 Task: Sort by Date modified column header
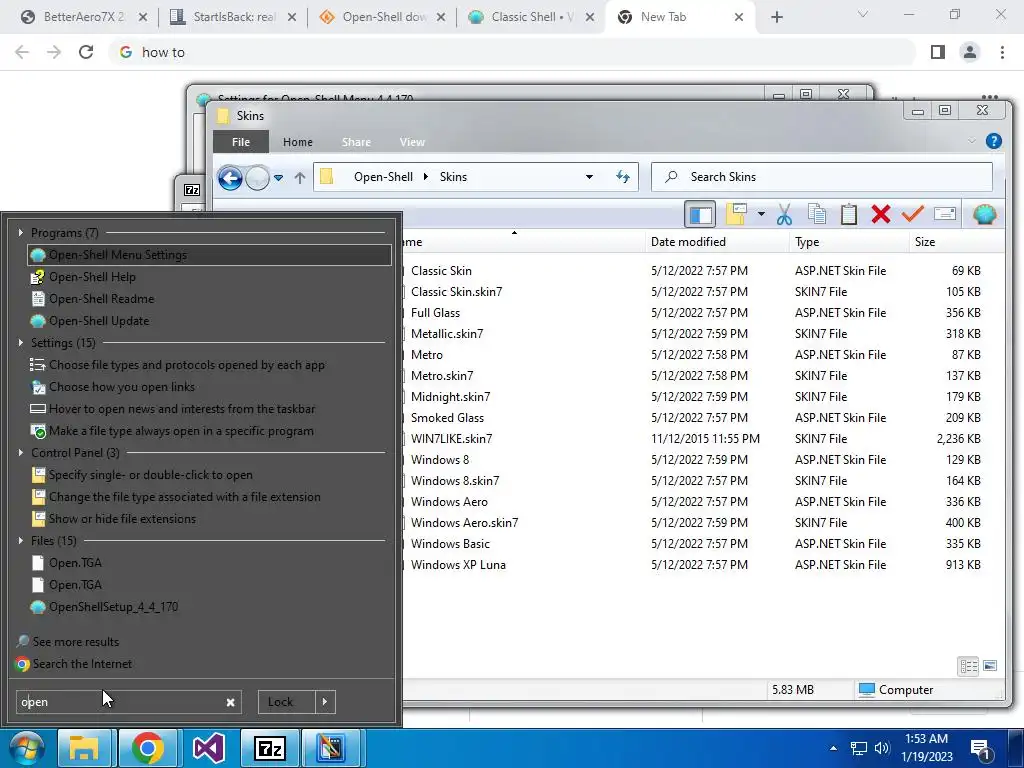tap(717, 242)
